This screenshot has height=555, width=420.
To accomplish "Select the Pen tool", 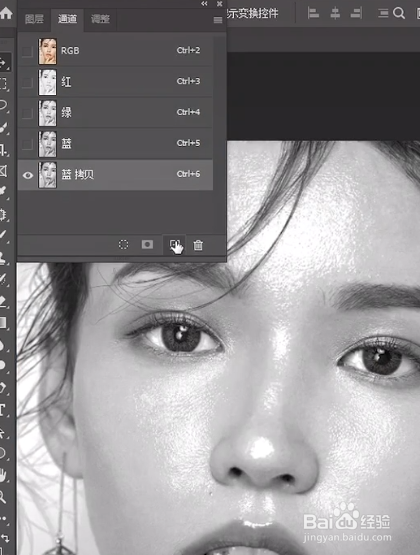I will pos(3,388).
